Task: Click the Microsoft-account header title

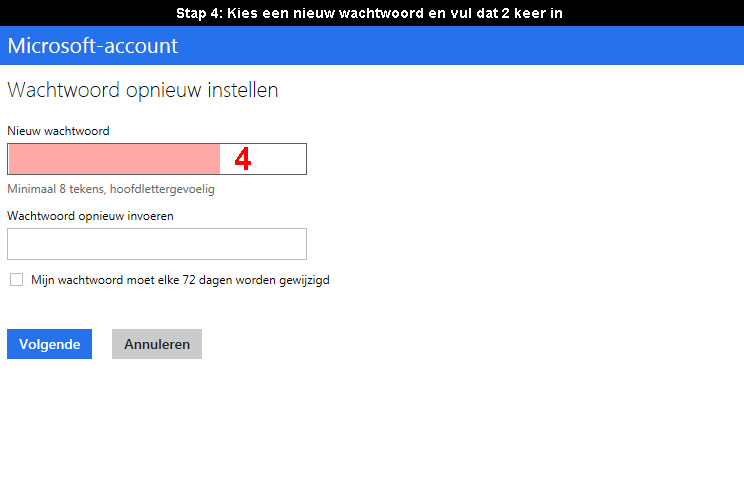Action: 93,46
